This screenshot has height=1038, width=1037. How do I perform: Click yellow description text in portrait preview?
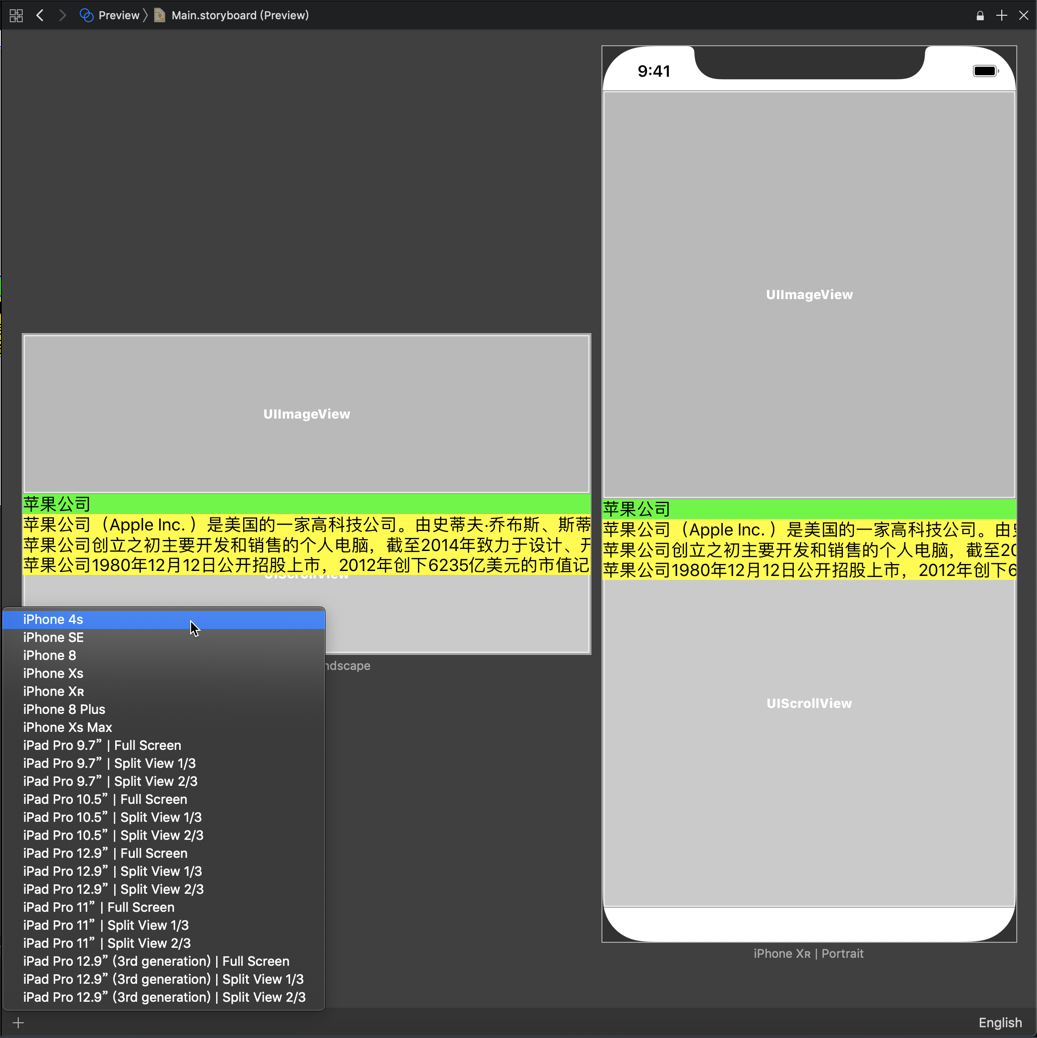pyautogui.click(x=809, y=549)
